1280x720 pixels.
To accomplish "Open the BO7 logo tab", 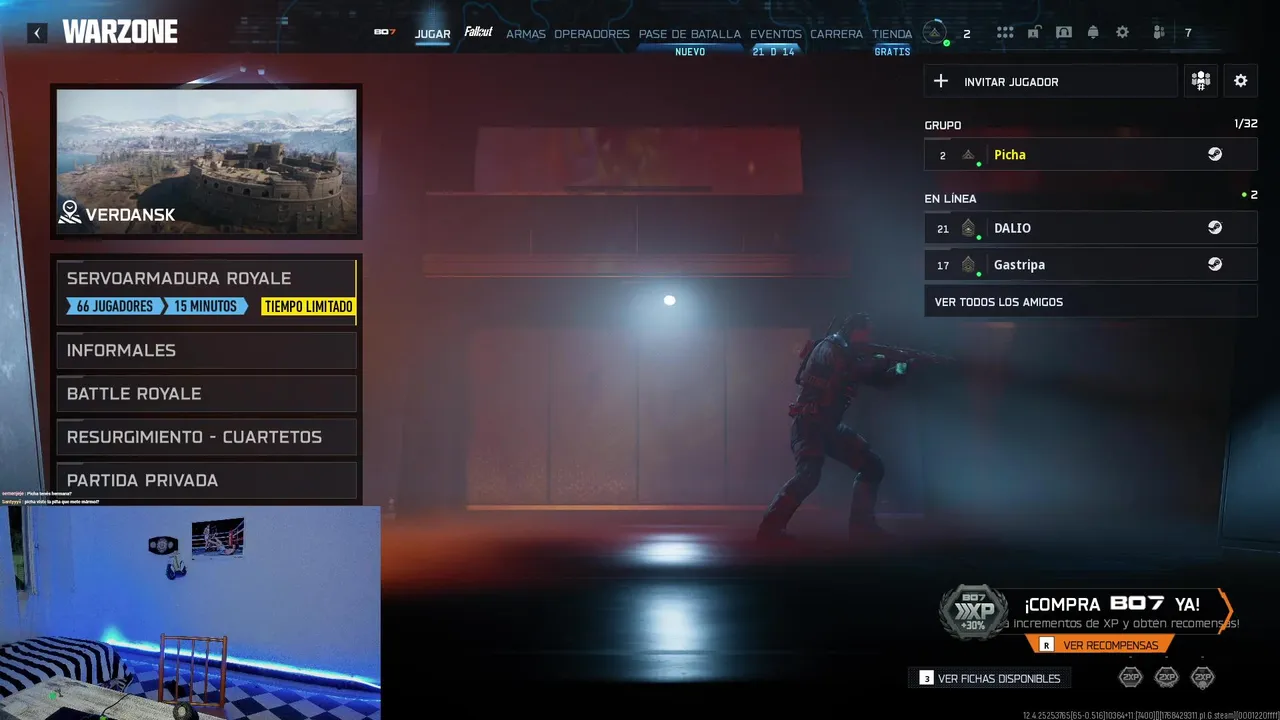I will (x=385, y=32).
